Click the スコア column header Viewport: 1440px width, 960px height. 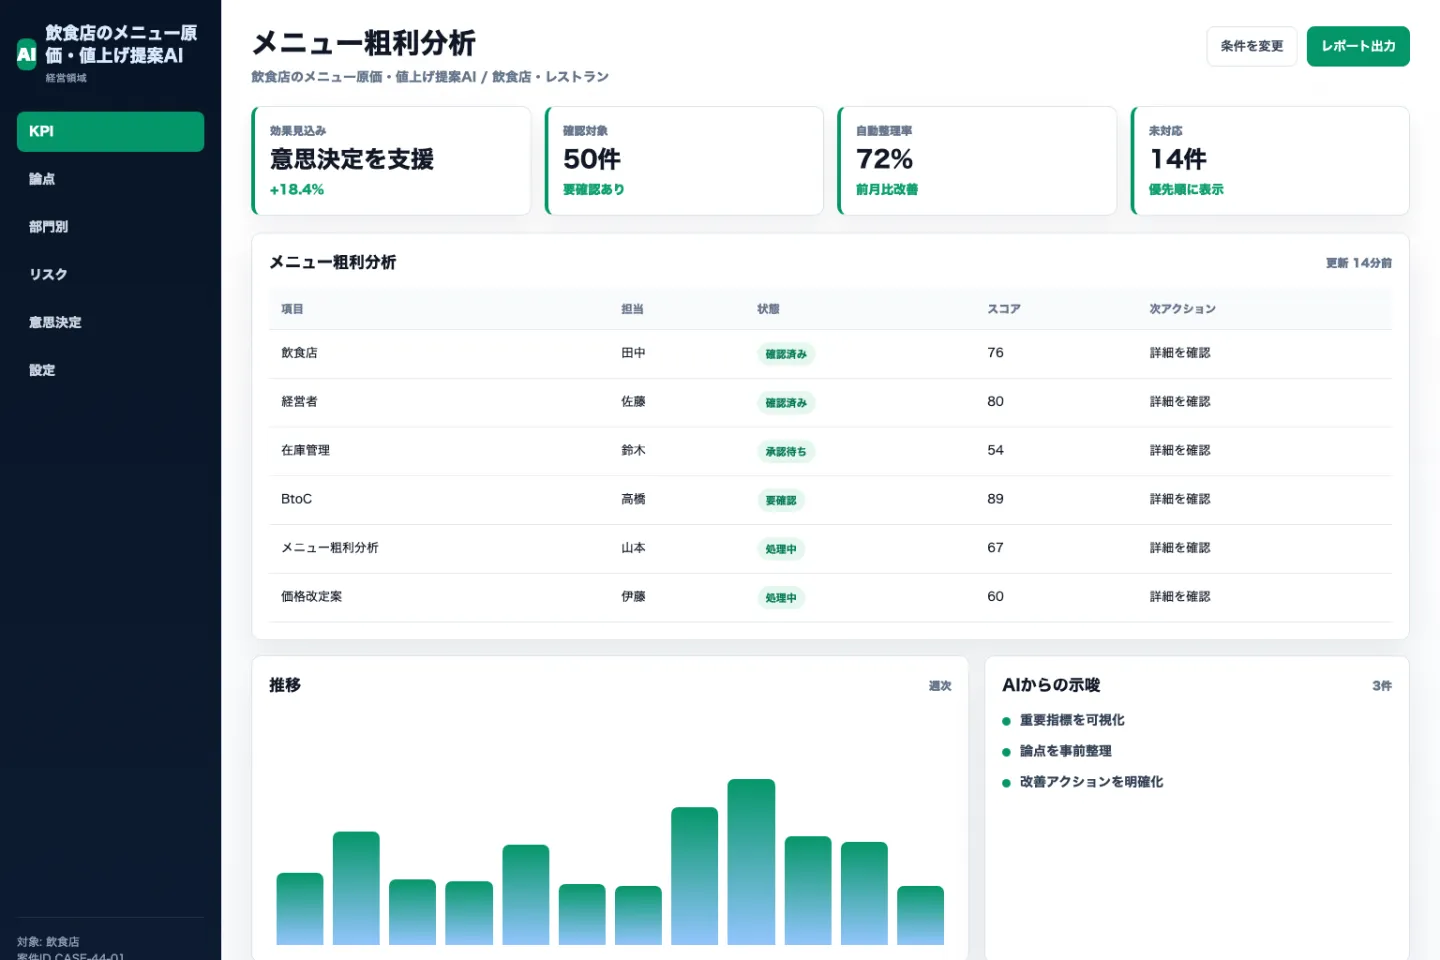pos(1004,309)
